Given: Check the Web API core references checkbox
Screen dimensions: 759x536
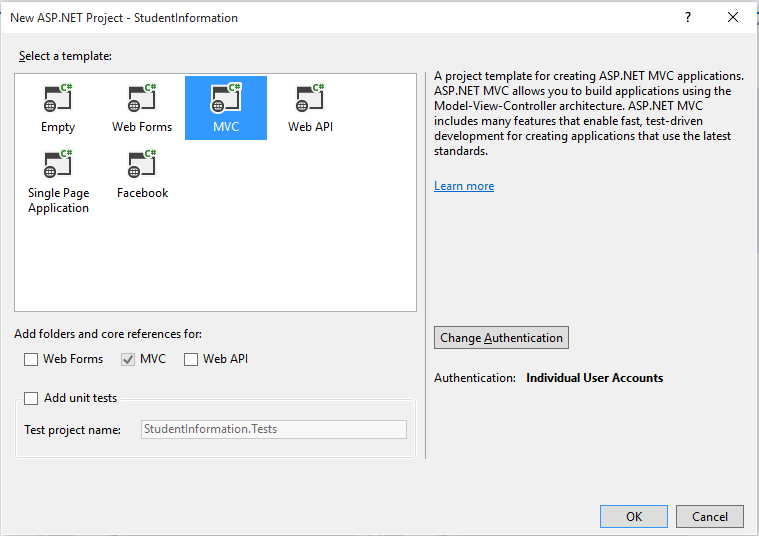Looking at the screenshot, I should [x=191, y=359].
